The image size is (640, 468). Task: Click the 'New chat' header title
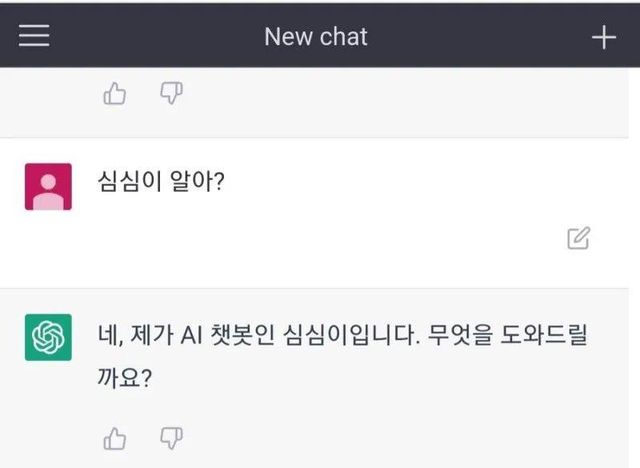coord(315,37)
